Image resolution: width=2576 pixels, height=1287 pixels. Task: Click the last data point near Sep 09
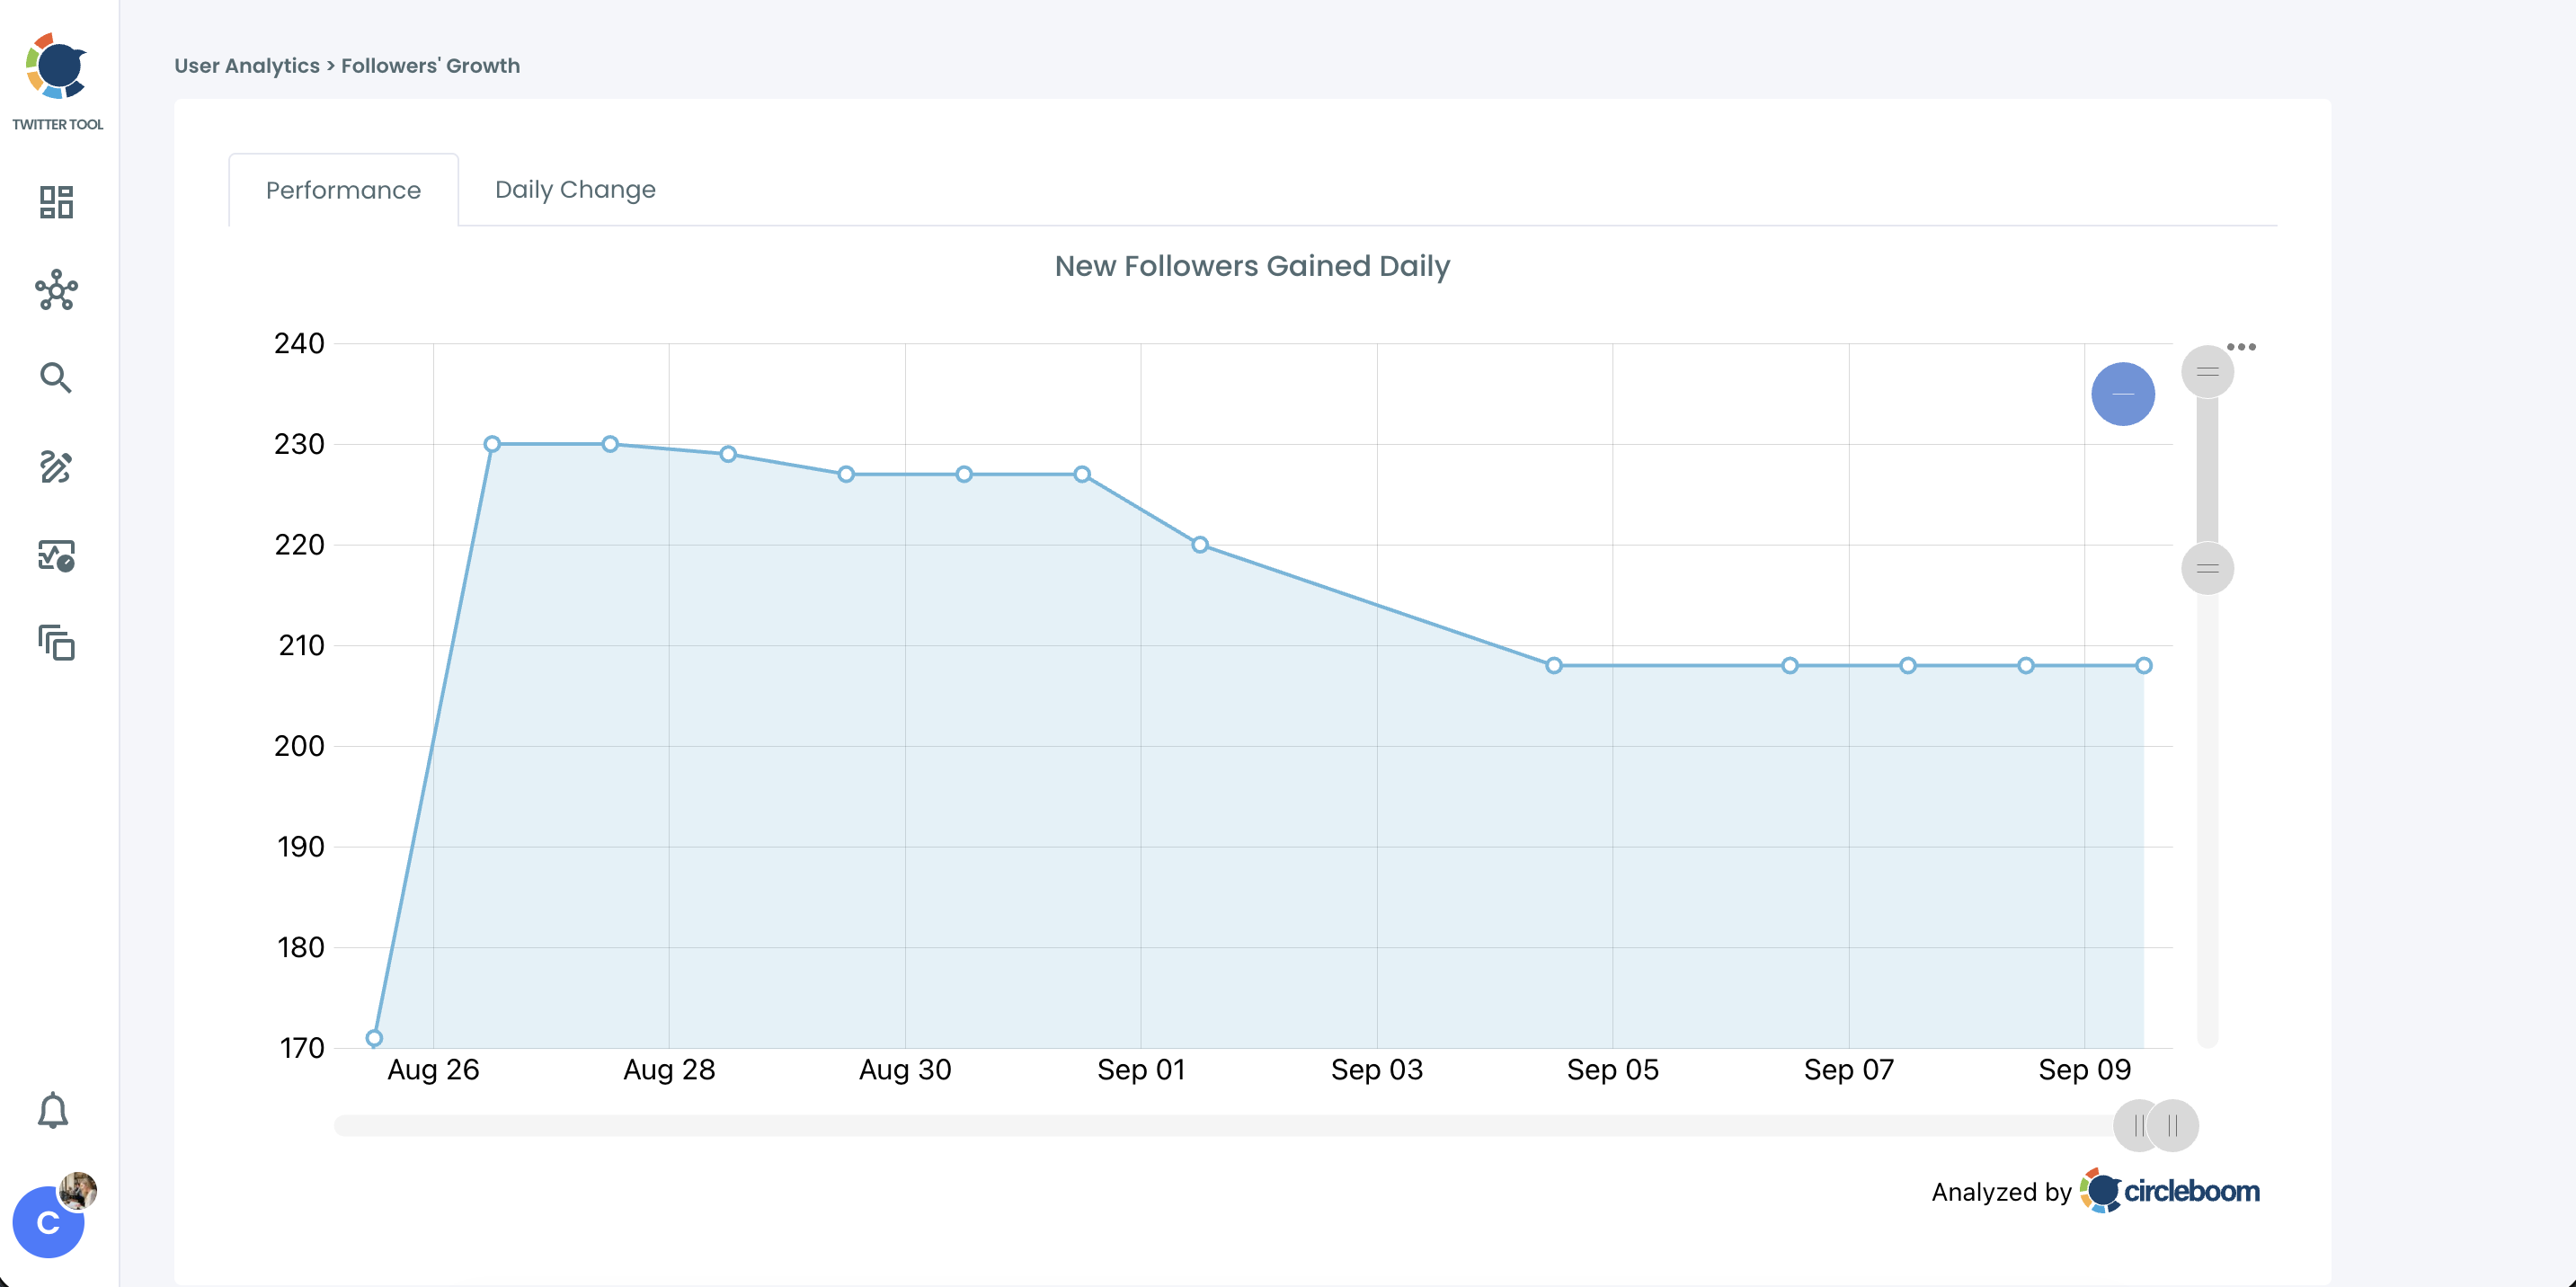(2143, 665)
